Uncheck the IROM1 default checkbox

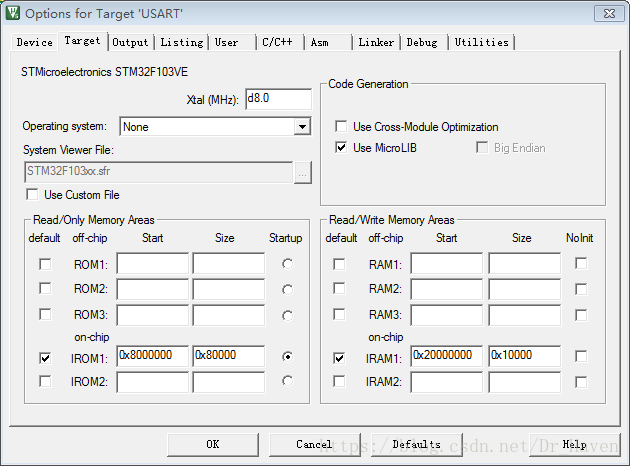pos(45,357)
